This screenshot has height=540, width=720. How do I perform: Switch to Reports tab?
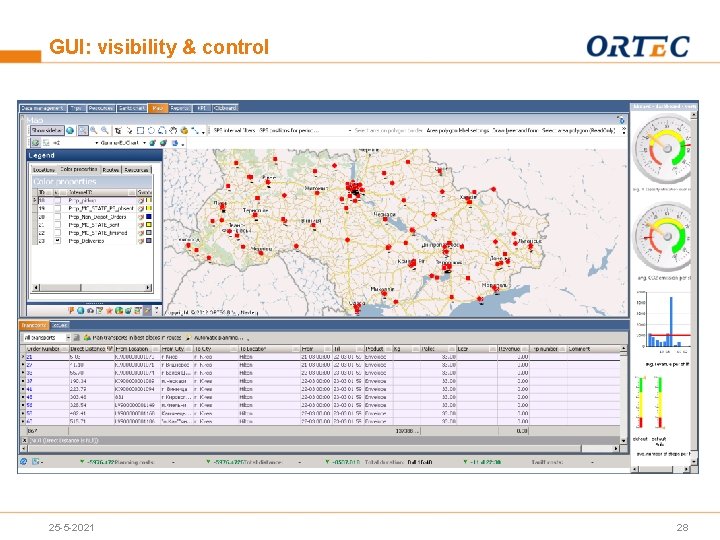[x=180, y=108]
